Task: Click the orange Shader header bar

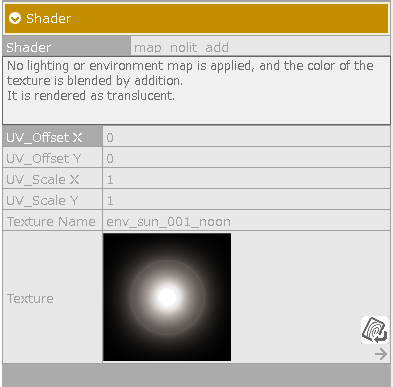Action: coord(196,18)
